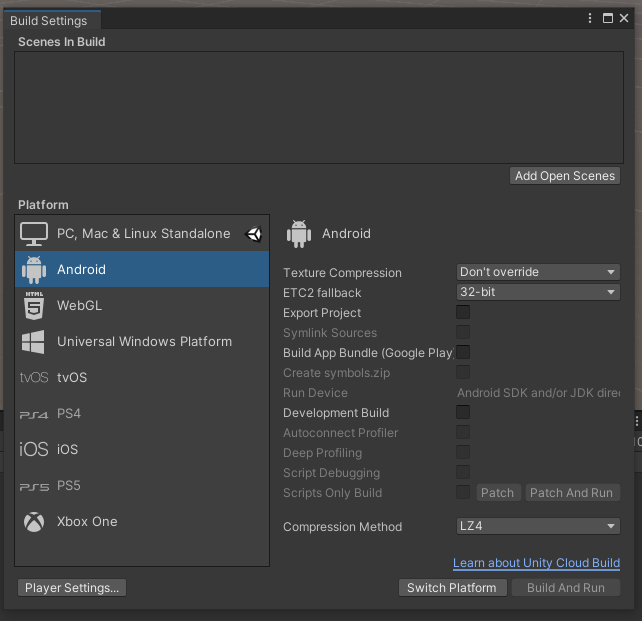
Task: Open the Build Settings window options menu
Action: tap(590, 18)
